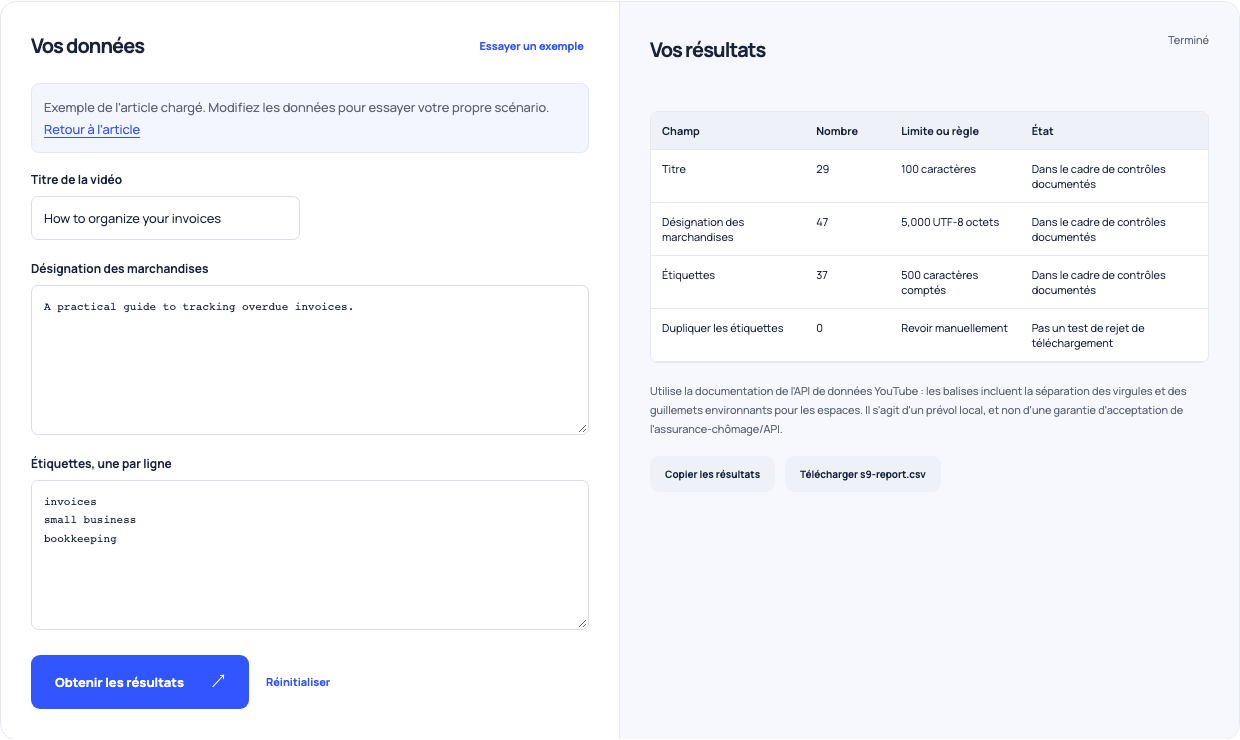Open the Retour à l'article link
Viewport: 1240px width, 740px height.
92,130
